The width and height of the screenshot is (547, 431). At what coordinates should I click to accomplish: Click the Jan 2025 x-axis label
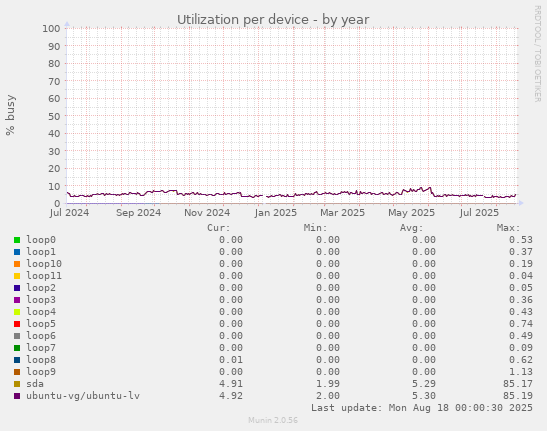[276, 213]
